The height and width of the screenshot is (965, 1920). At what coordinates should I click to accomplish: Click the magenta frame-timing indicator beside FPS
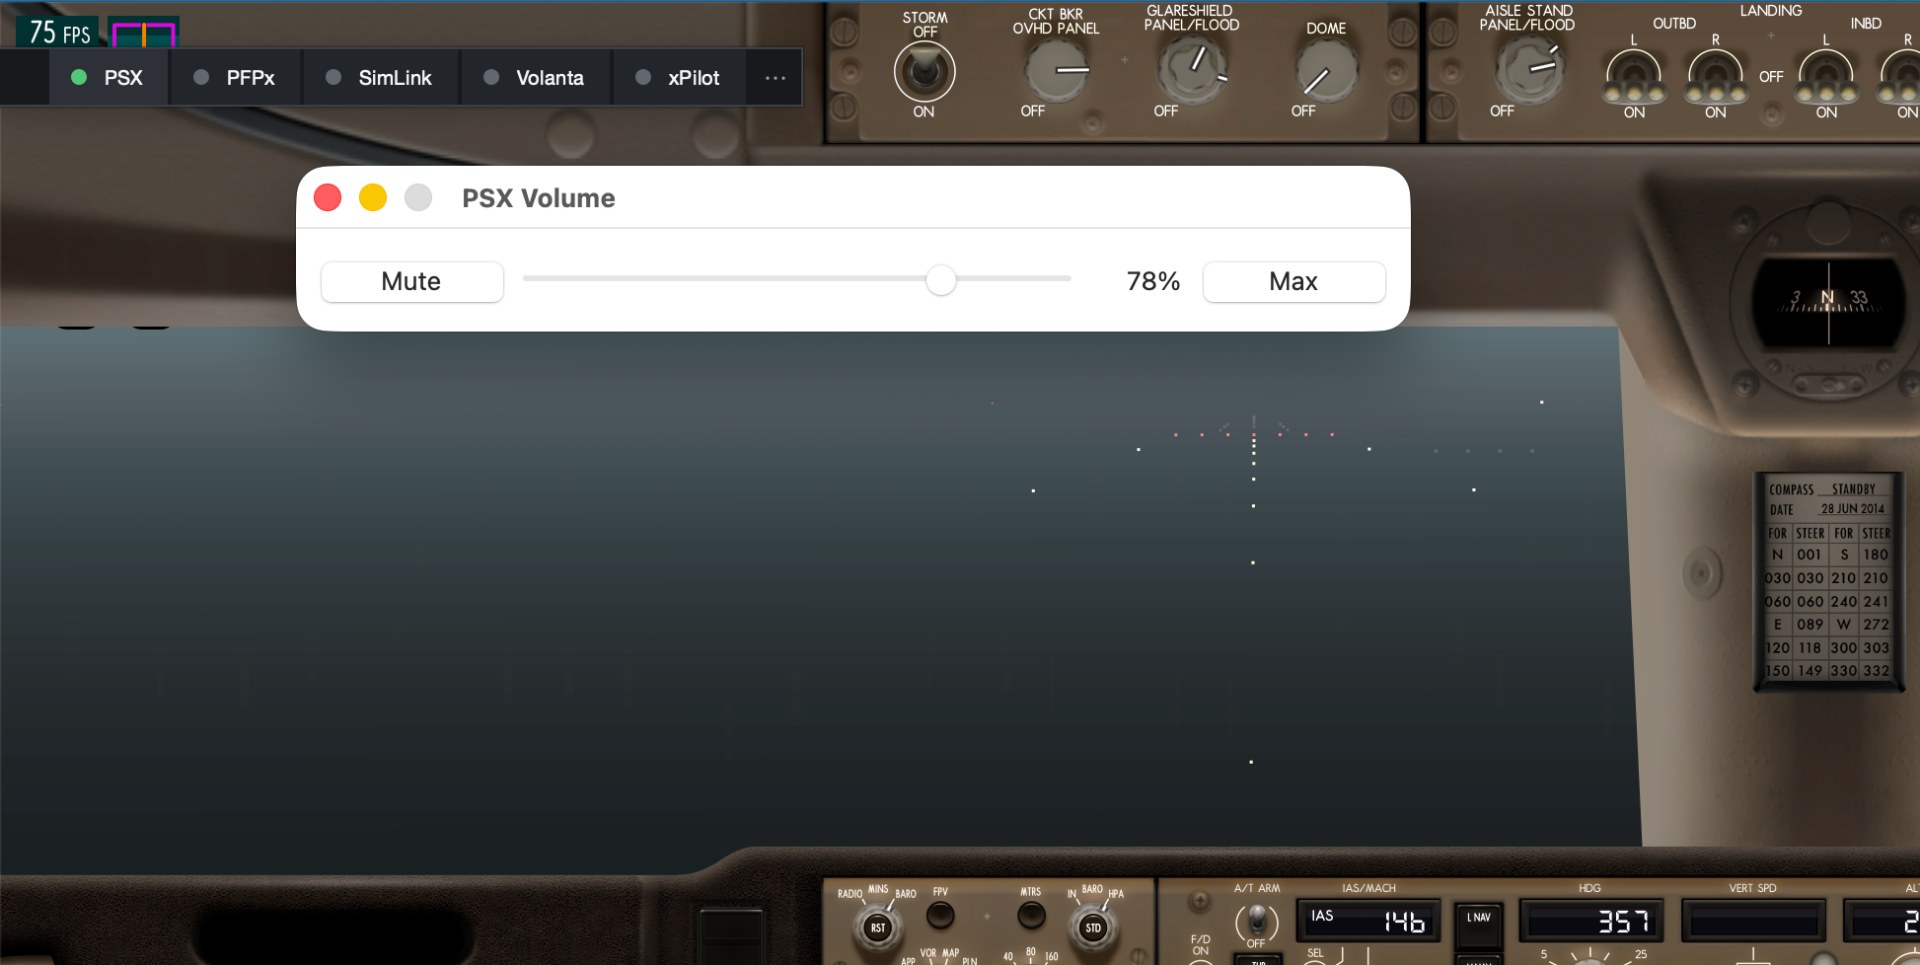pyautogui.click(x=144, y=34)
